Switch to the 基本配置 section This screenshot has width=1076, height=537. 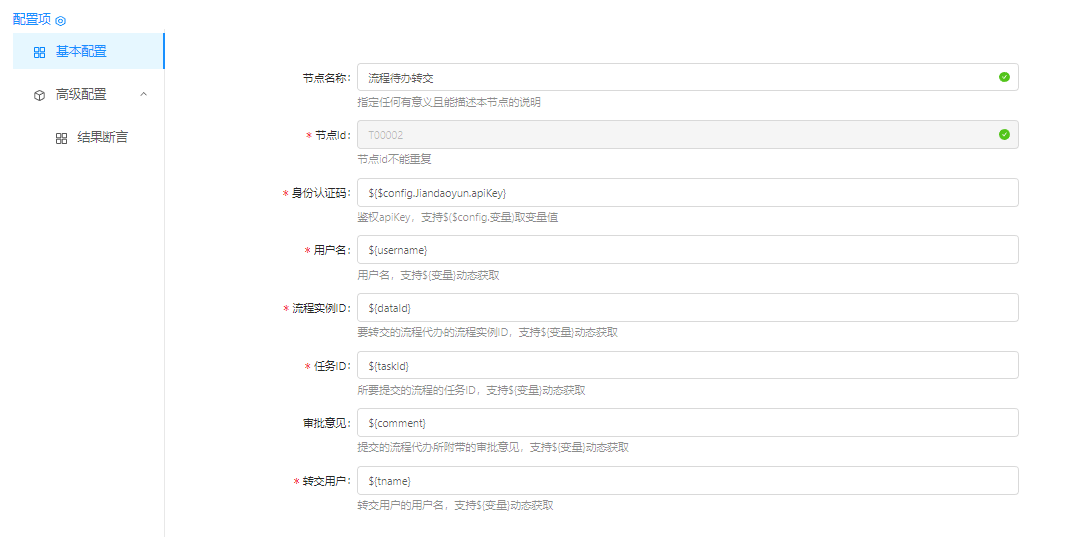coord(81,52)
